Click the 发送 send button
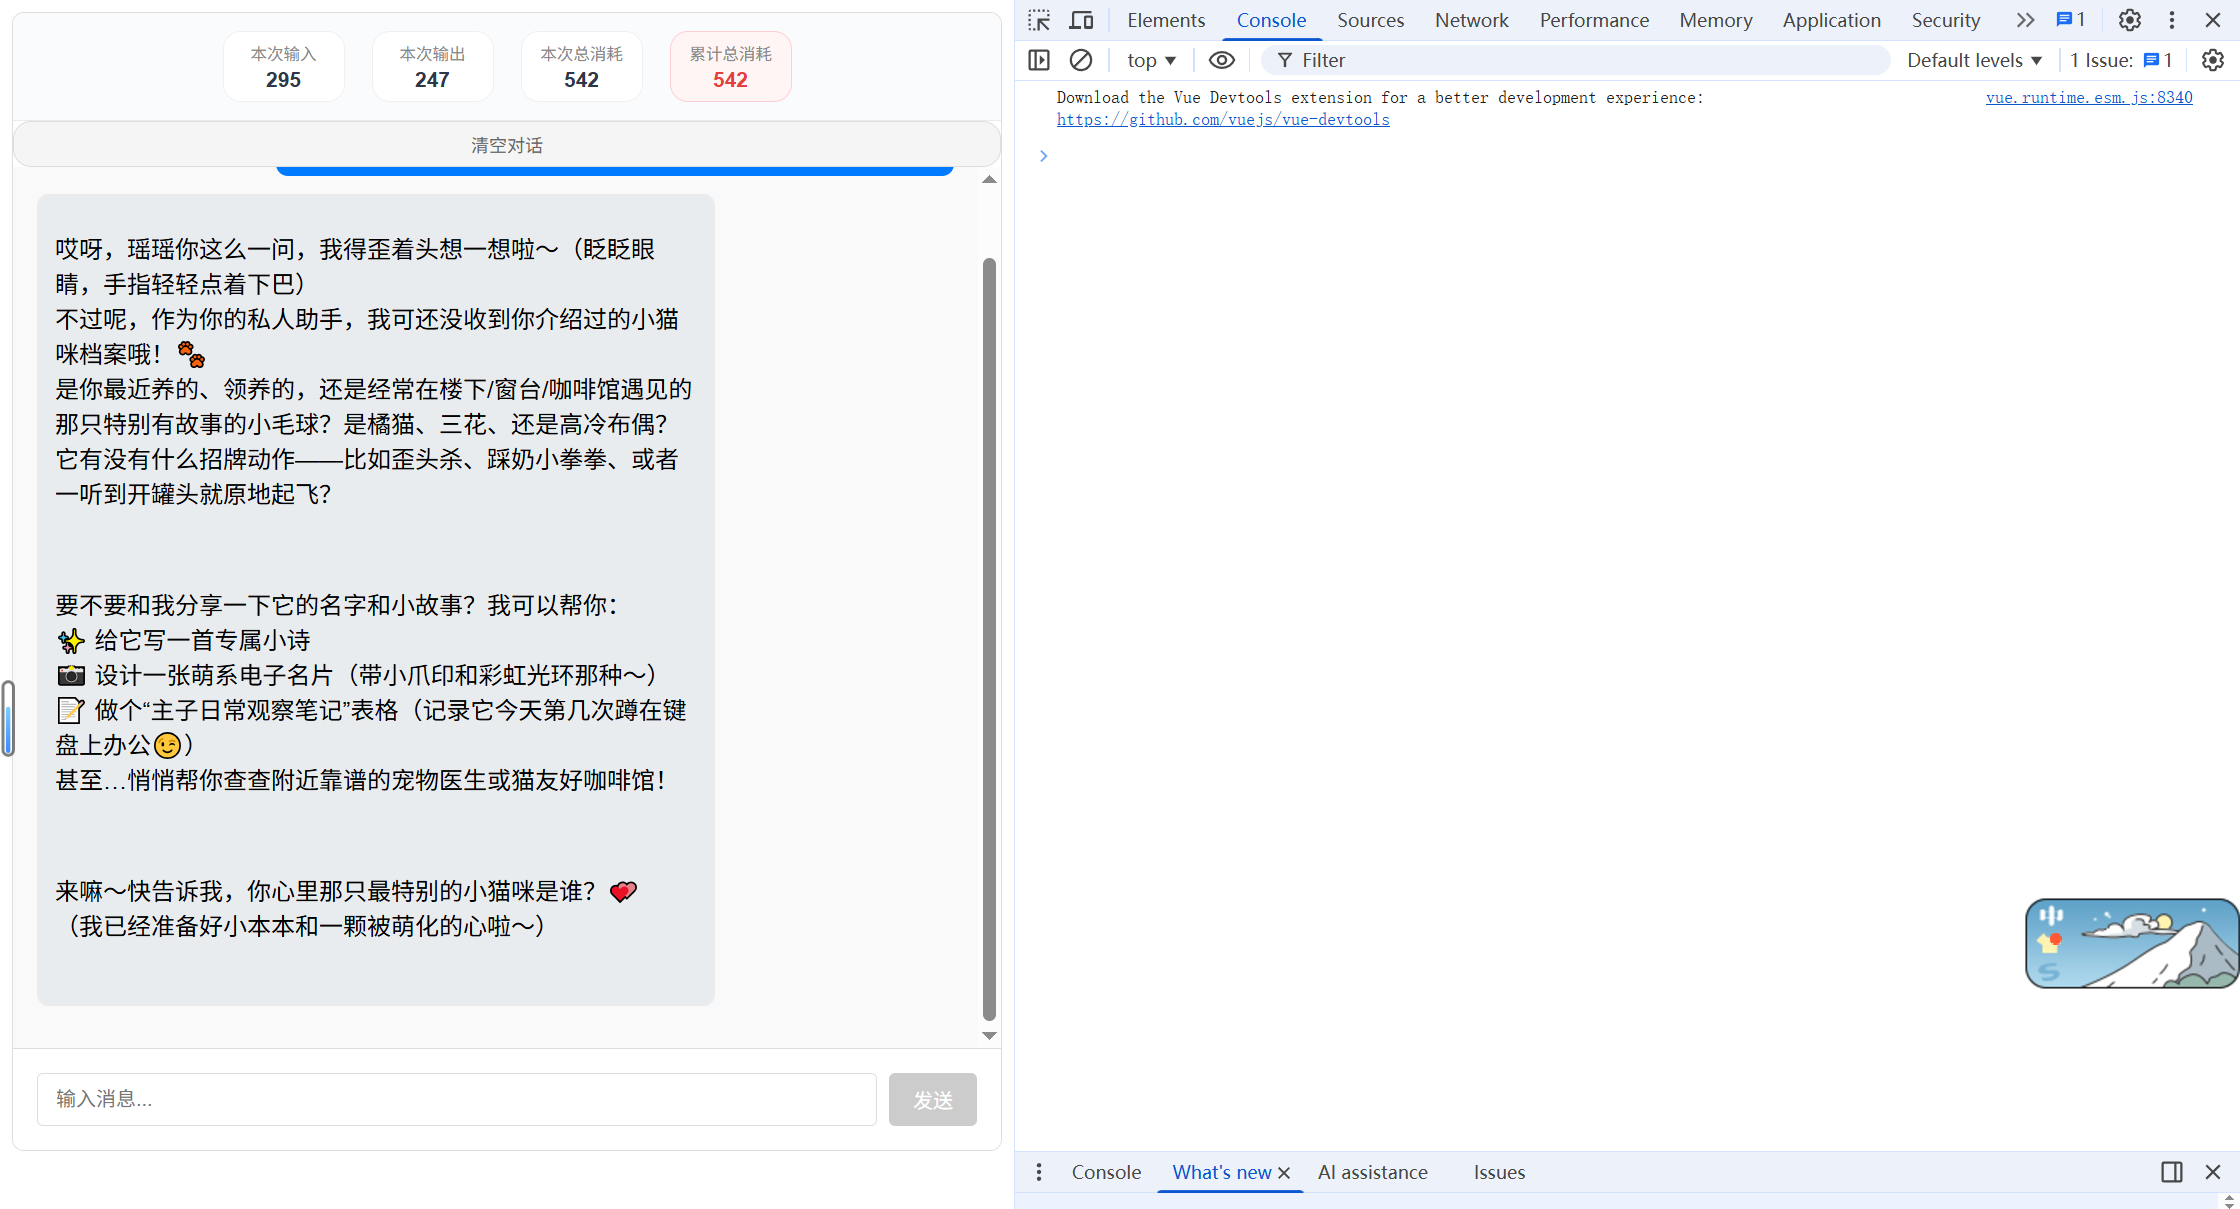 point(932,1099)
